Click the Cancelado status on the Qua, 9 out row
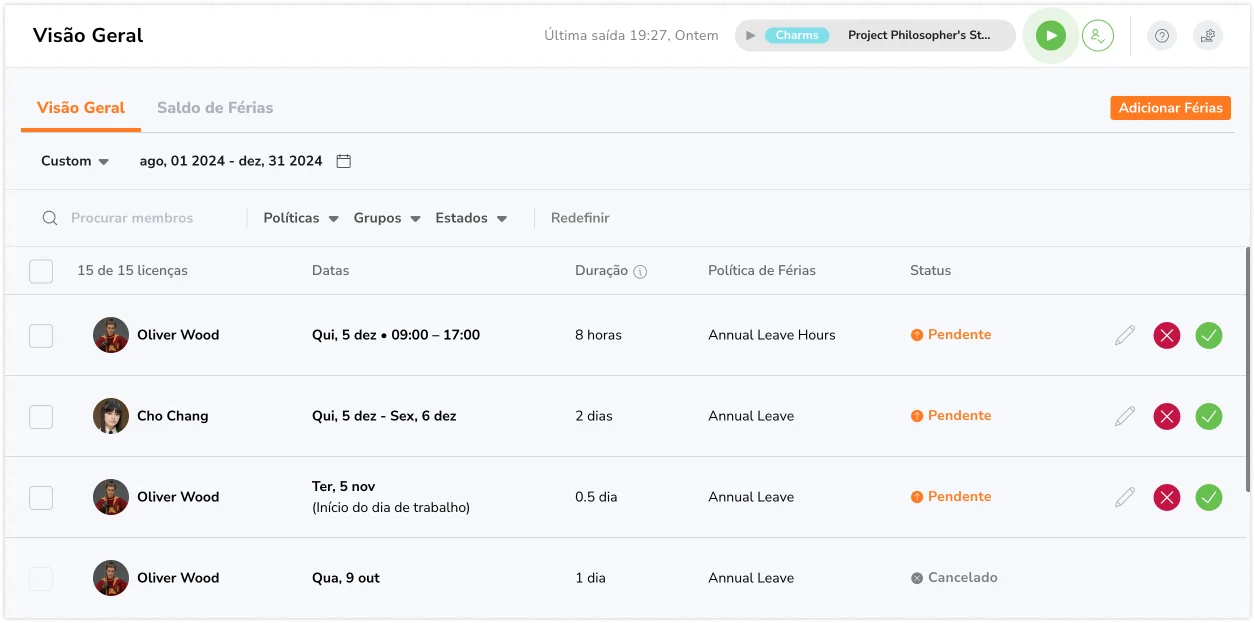This screenshot has width=1255, height=623. pyautogui.click(x=954, y=578)
